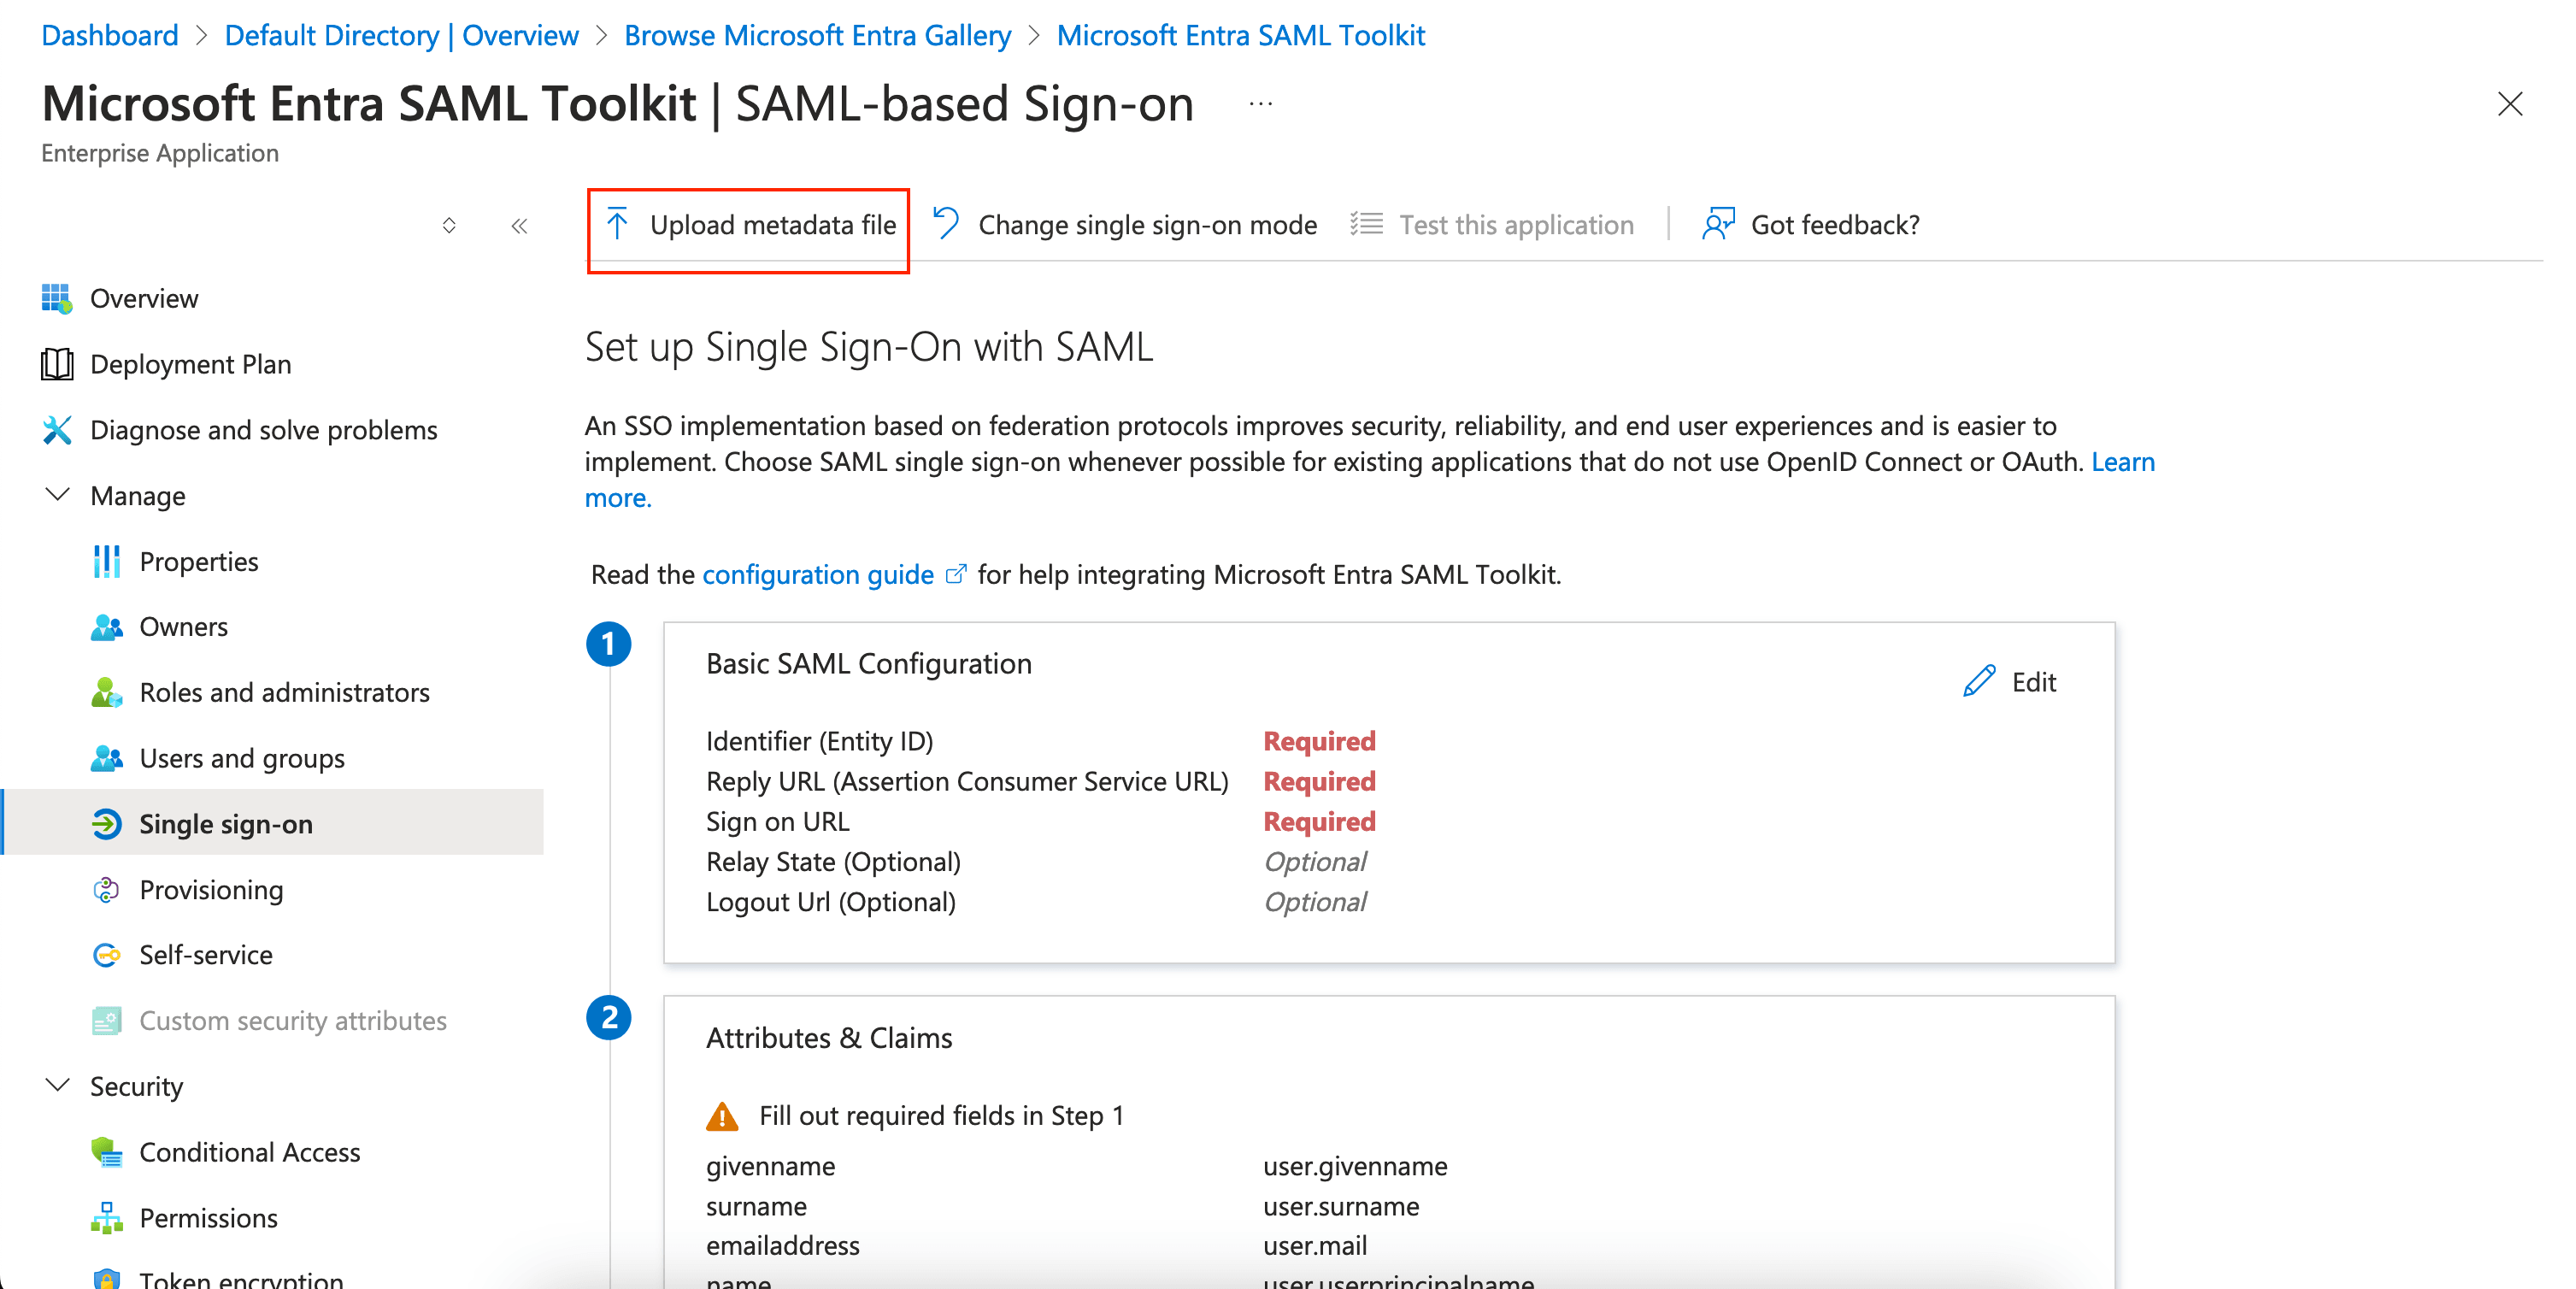Click the Deployment Plan book icon
Viewport: 2576px width, 1289px height.
coord(57,364)
